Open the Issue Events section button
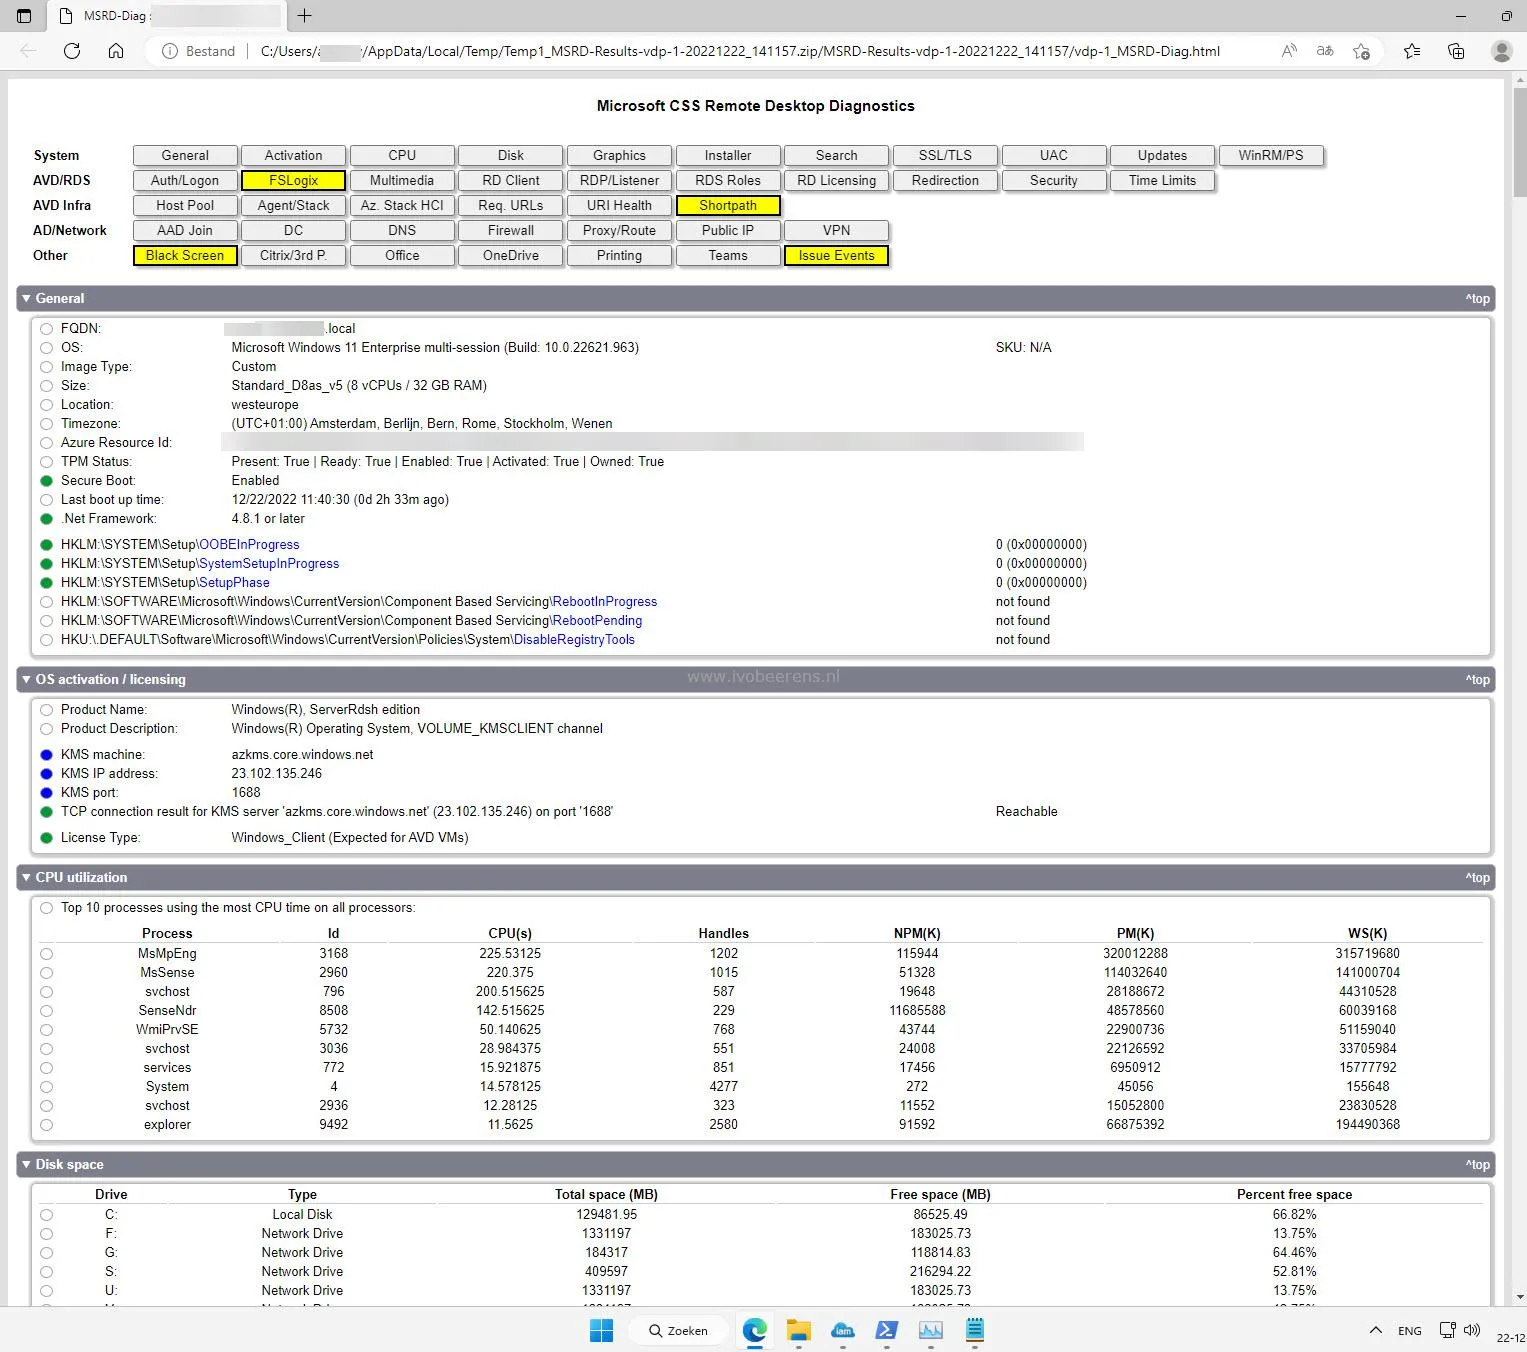The height and width of the screenshot is (1352, 1527). [836, 255]
